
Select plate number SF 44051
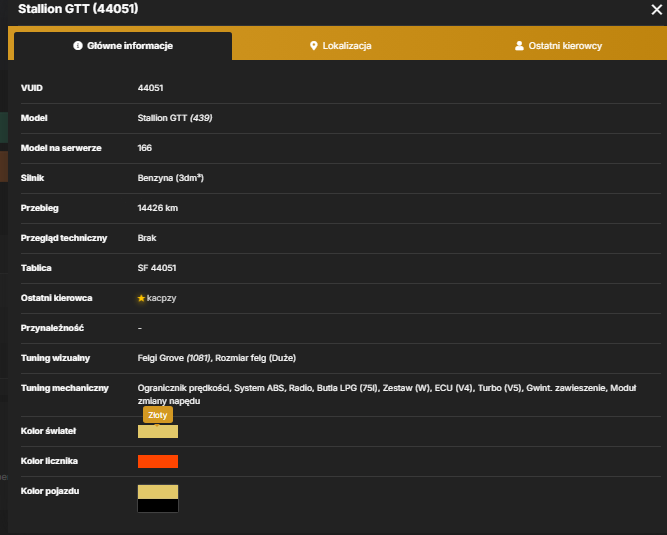coord(157,268)
